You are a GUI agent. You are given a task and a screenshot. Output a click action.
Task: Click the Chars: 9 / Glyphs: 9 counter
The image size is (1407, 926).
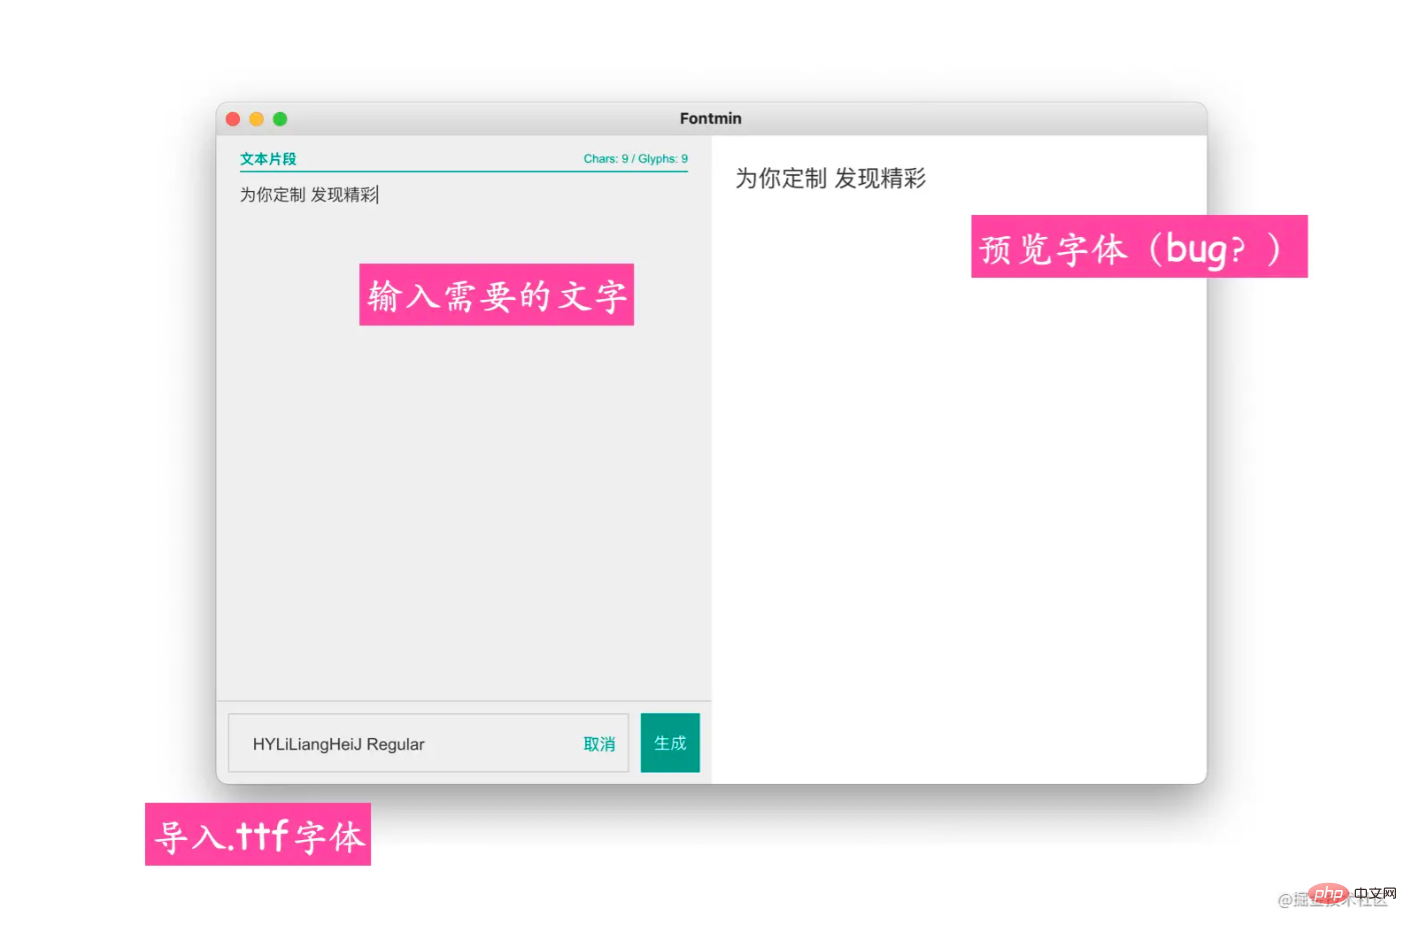(636, 159)
